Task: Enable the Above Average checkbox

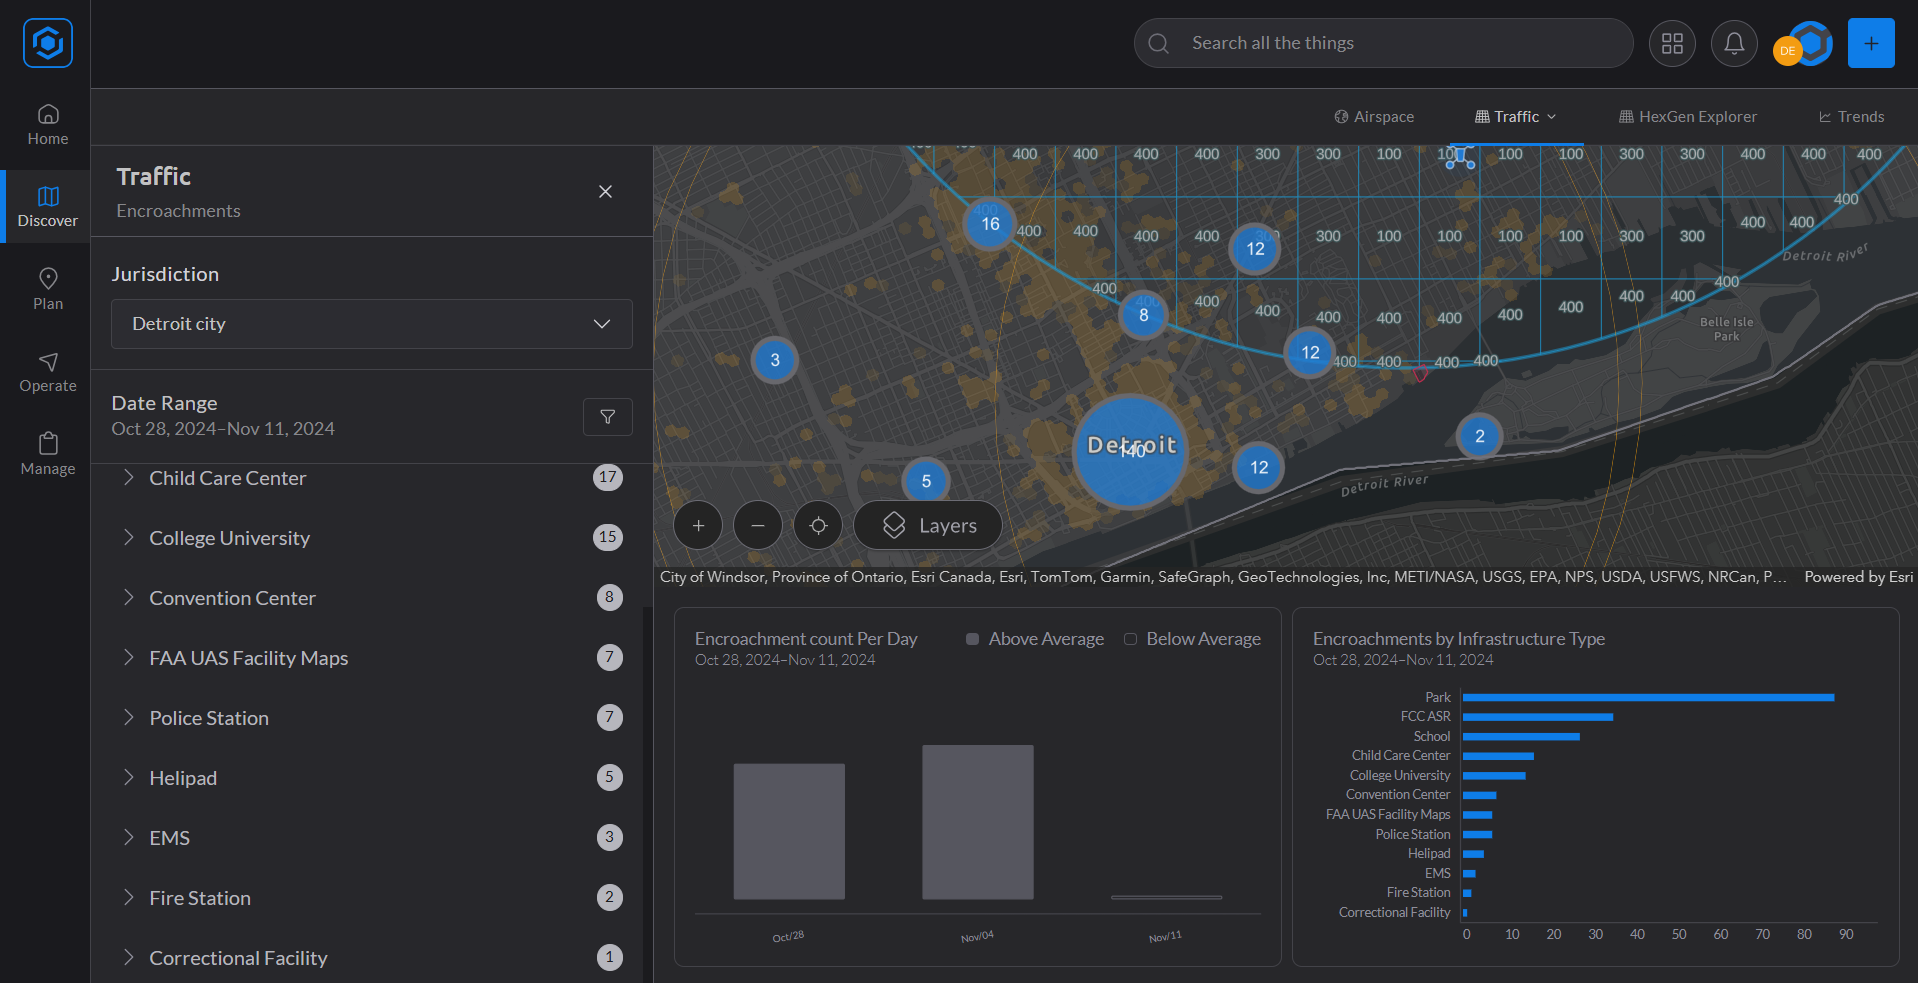Action: click(x=971, y=638)
